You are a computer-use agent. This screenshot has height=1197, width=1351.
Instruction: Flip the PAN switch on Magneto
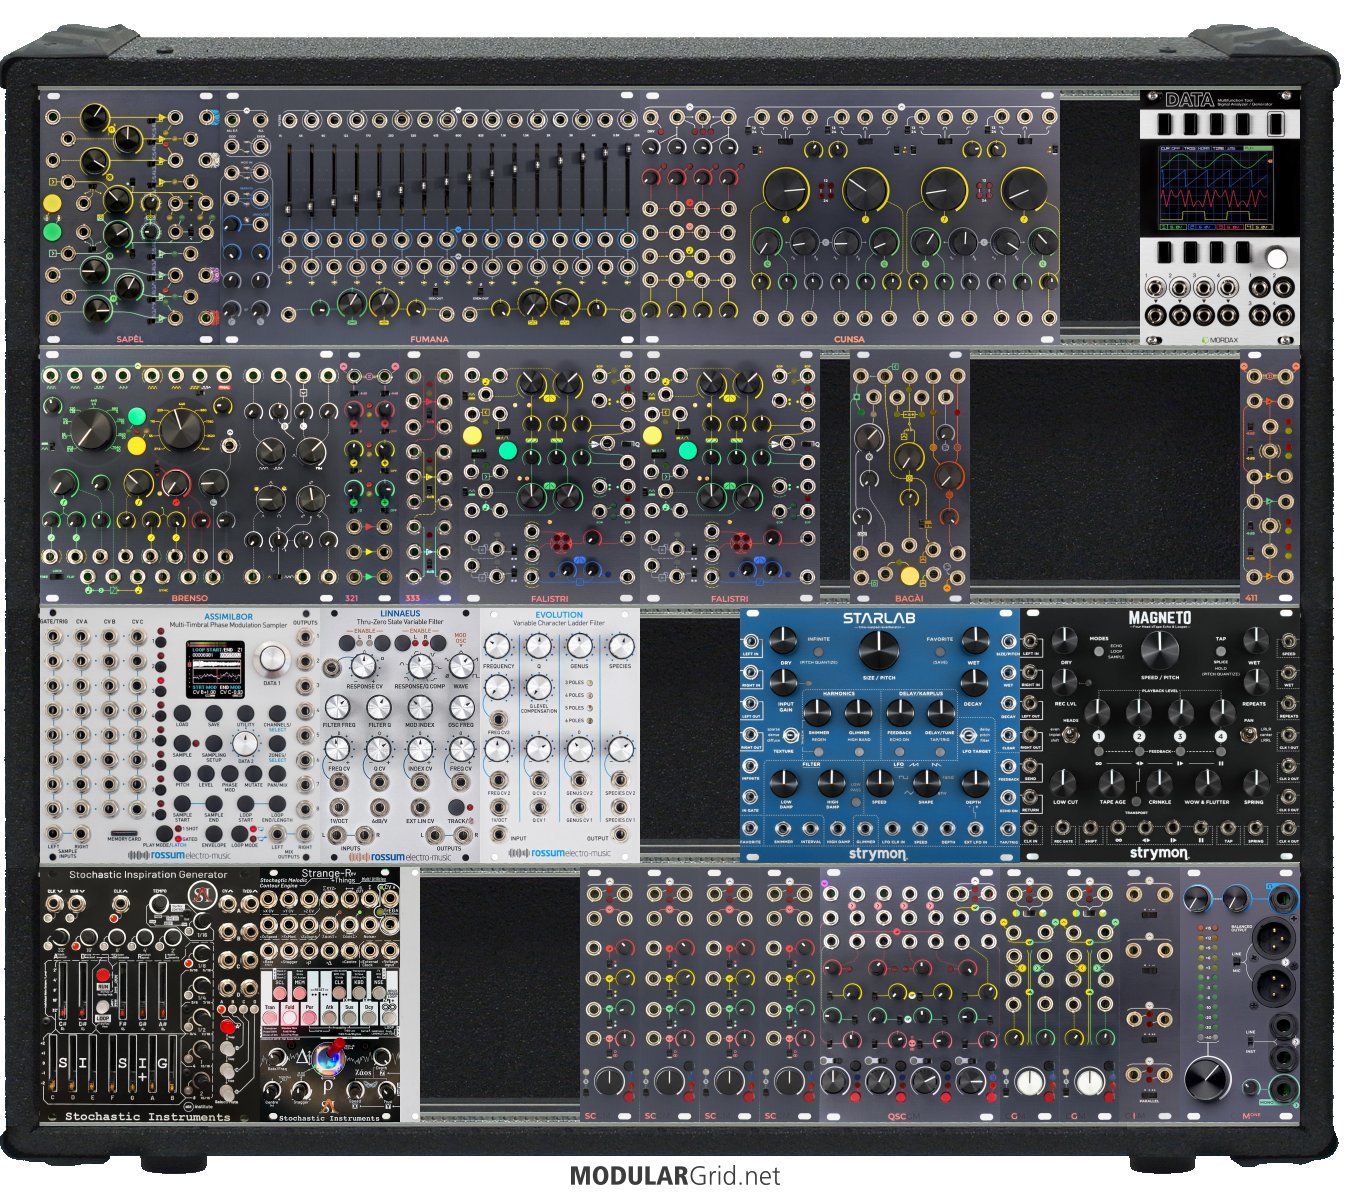[1251, 736]
